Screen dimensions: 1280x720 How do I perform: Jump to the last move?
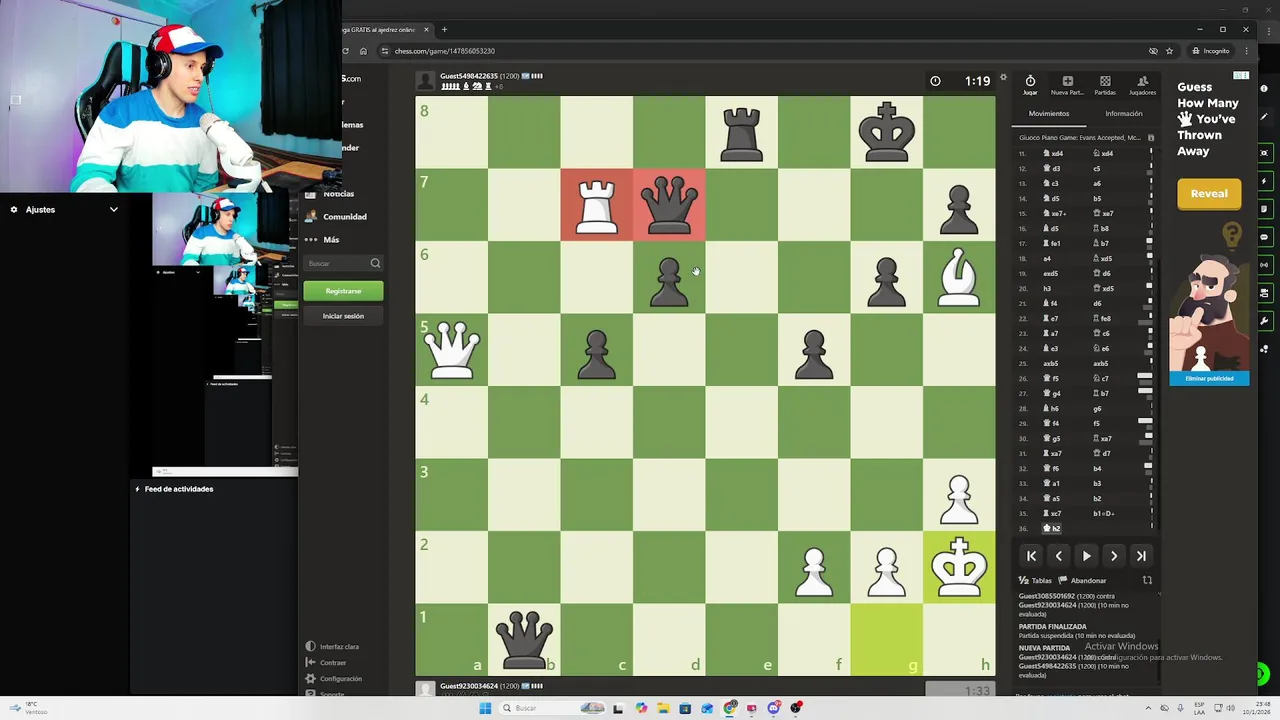point(1141,556)
